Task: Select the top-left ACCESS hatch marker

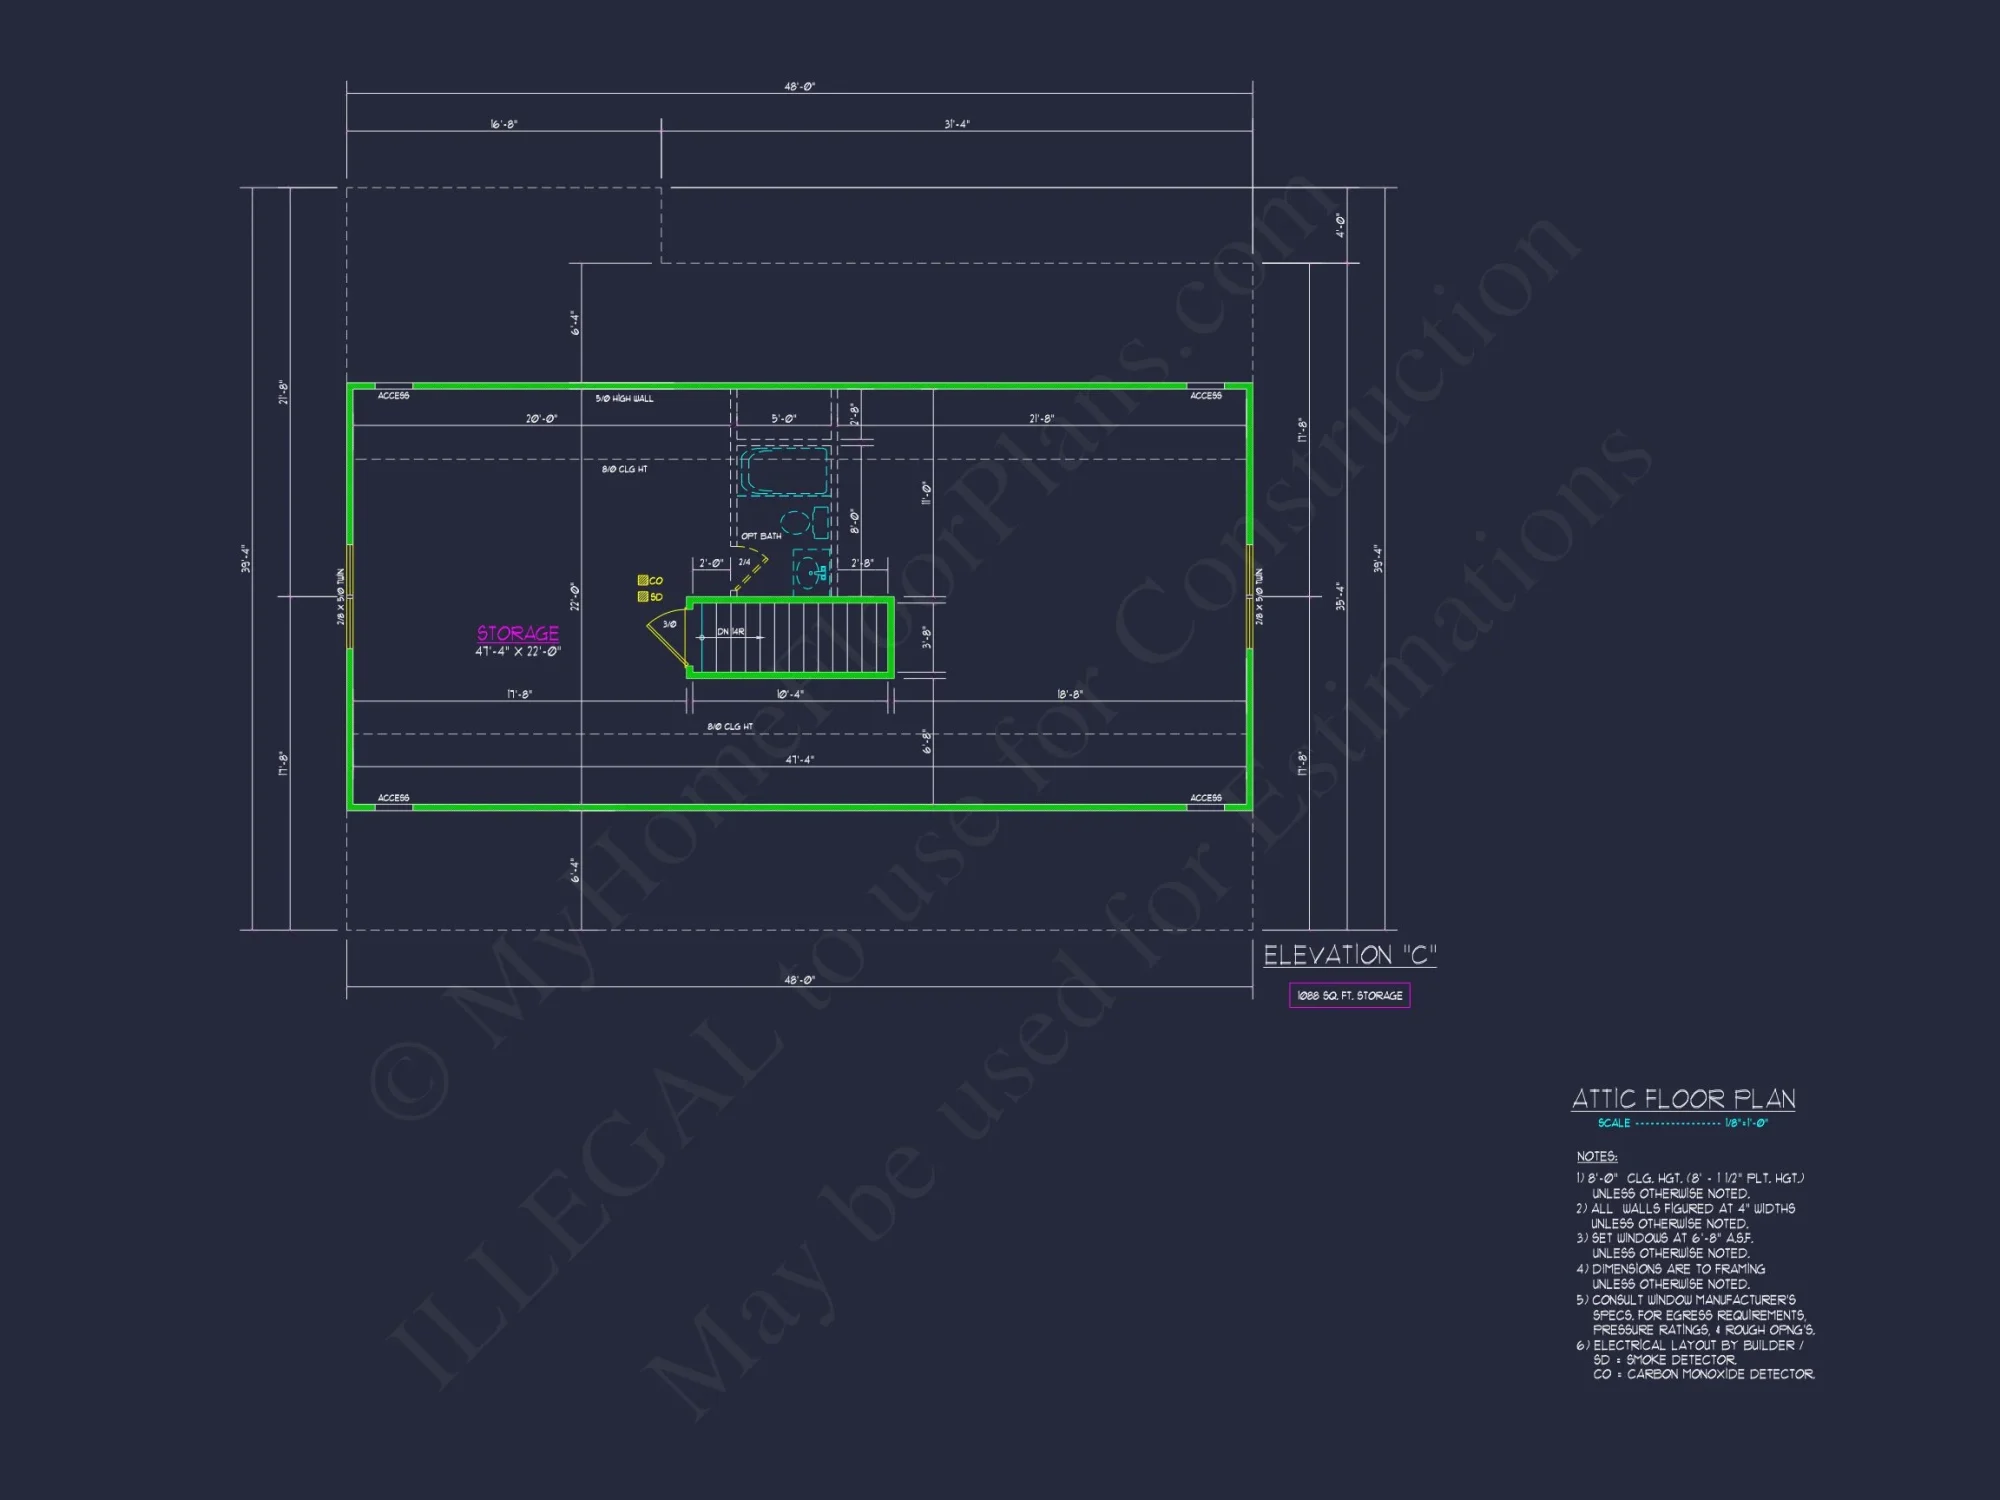Action: point(394,385)
